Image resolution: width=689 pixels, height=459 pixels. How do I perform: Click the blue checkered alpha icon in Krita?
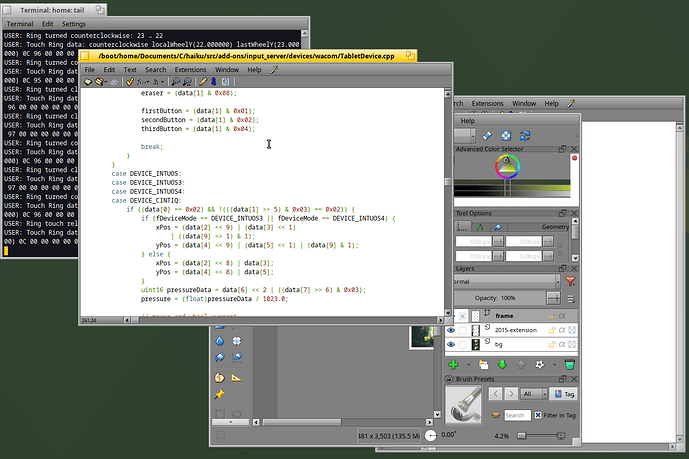coord(506,136)
